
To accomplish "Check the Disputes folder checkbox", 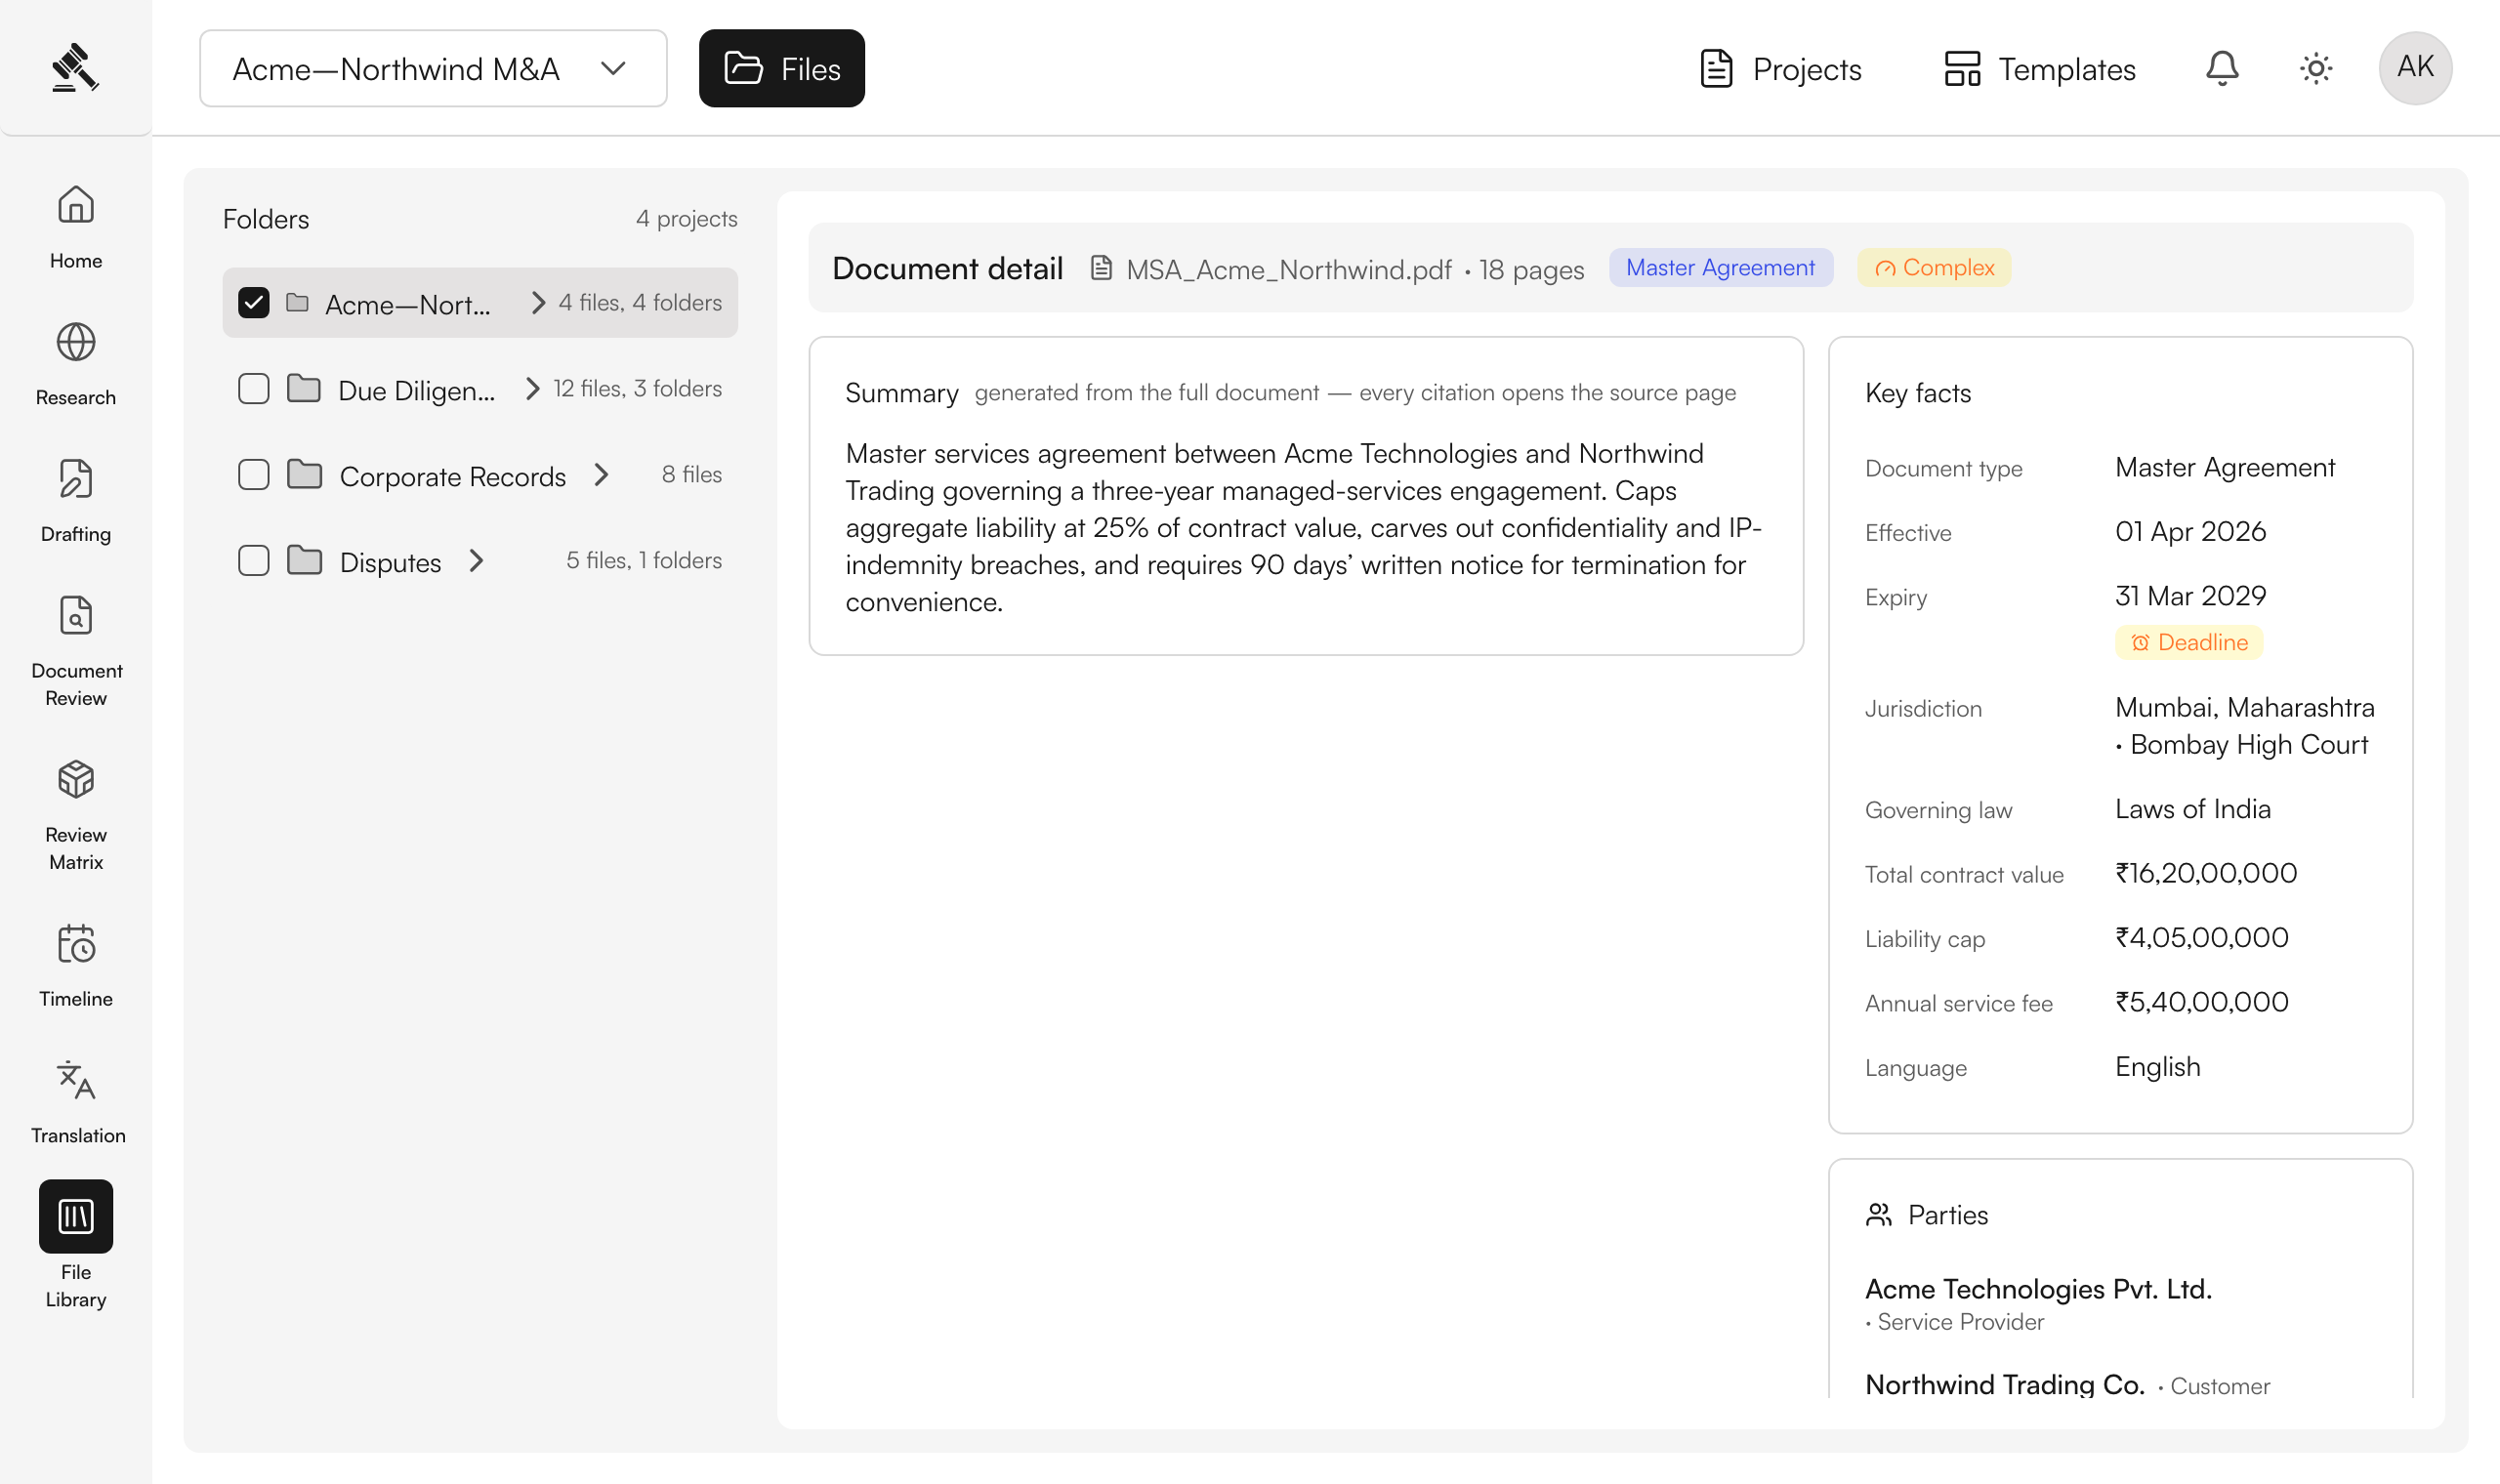I will point(254,560).
